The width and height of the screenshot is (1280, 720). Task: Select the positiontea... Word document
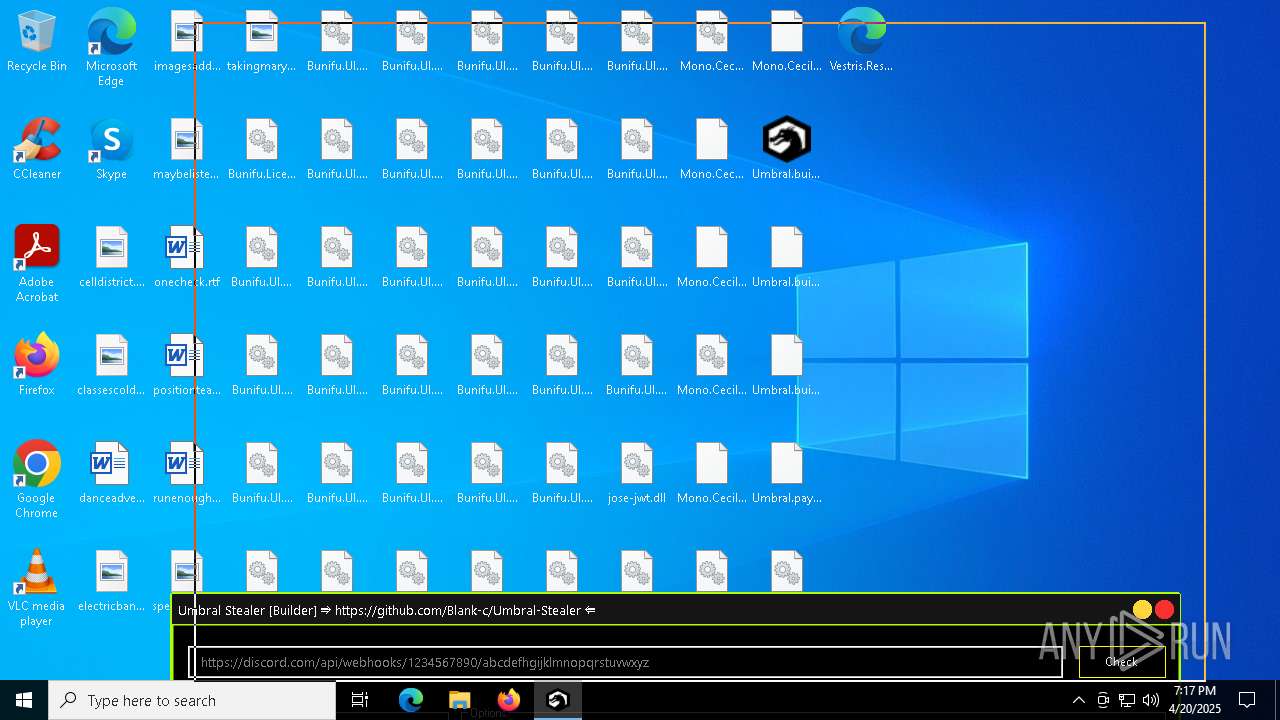coord(187,365)
